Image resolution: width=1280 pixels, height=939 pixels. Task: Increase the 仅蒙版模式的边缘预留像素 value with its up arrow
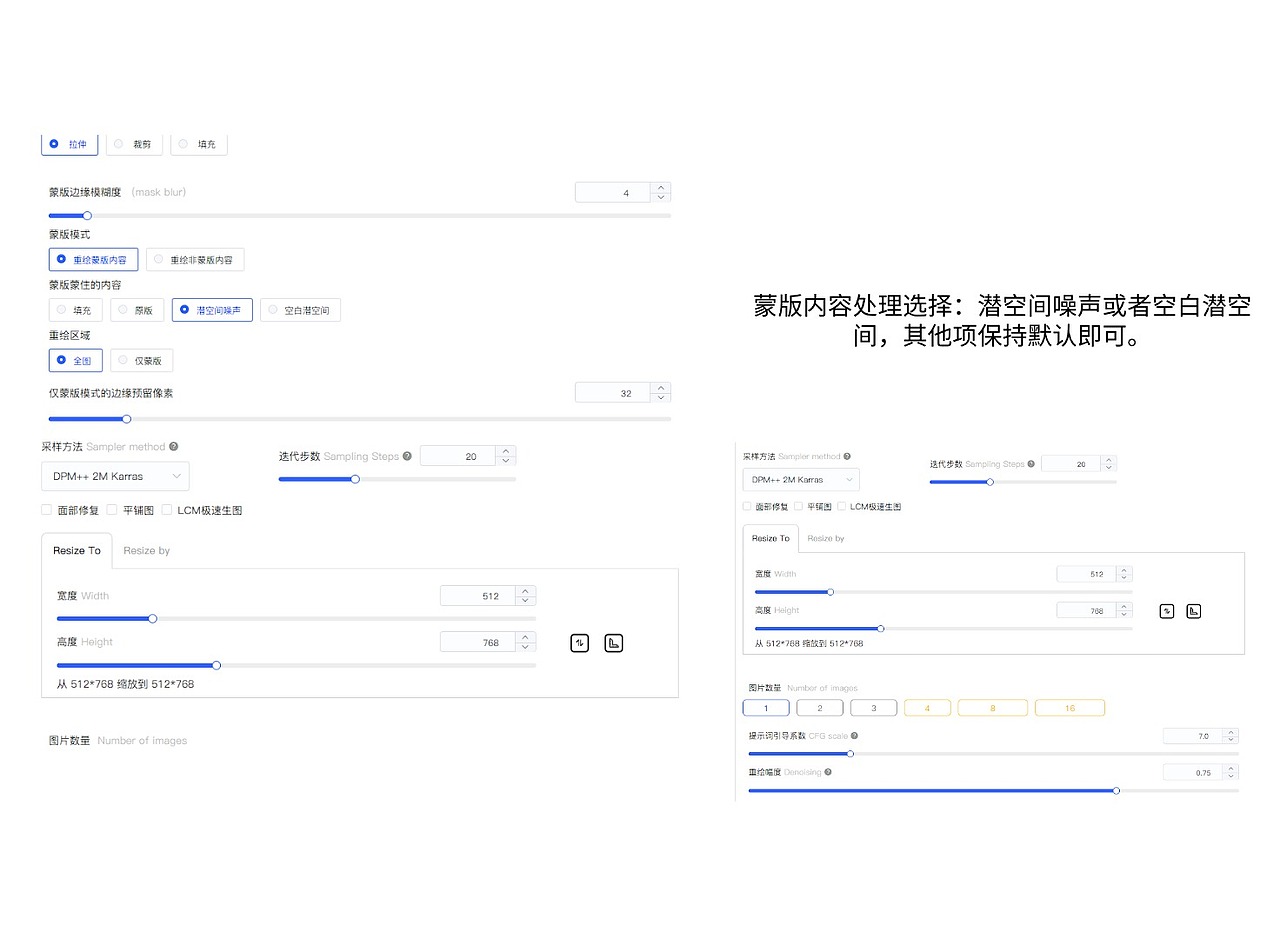click(x=661, y=388)
